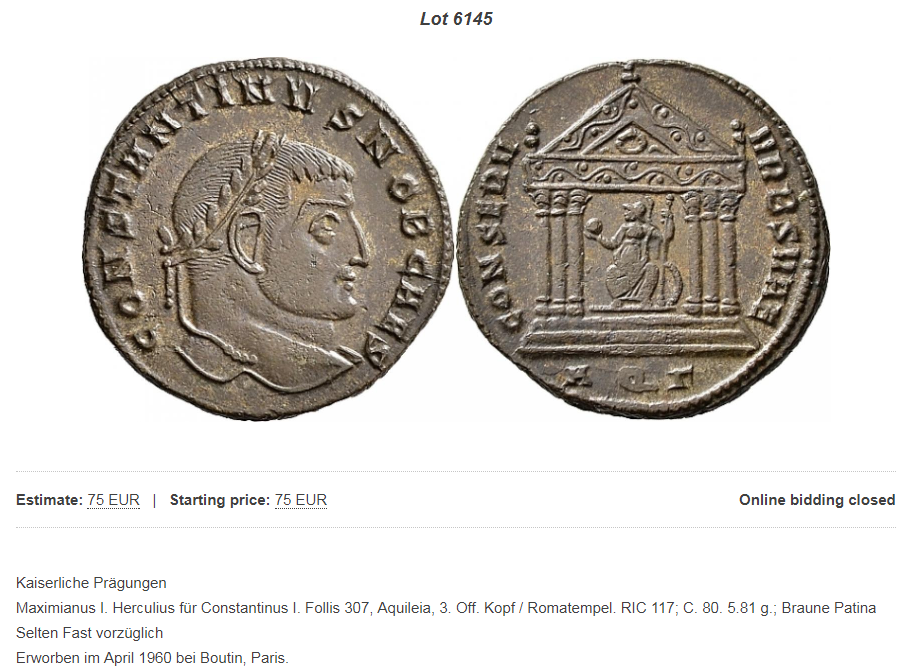The width and height of the screenshot is (912, 669).
Task: Click the Braune Patina text
Action: pos(829,608)
